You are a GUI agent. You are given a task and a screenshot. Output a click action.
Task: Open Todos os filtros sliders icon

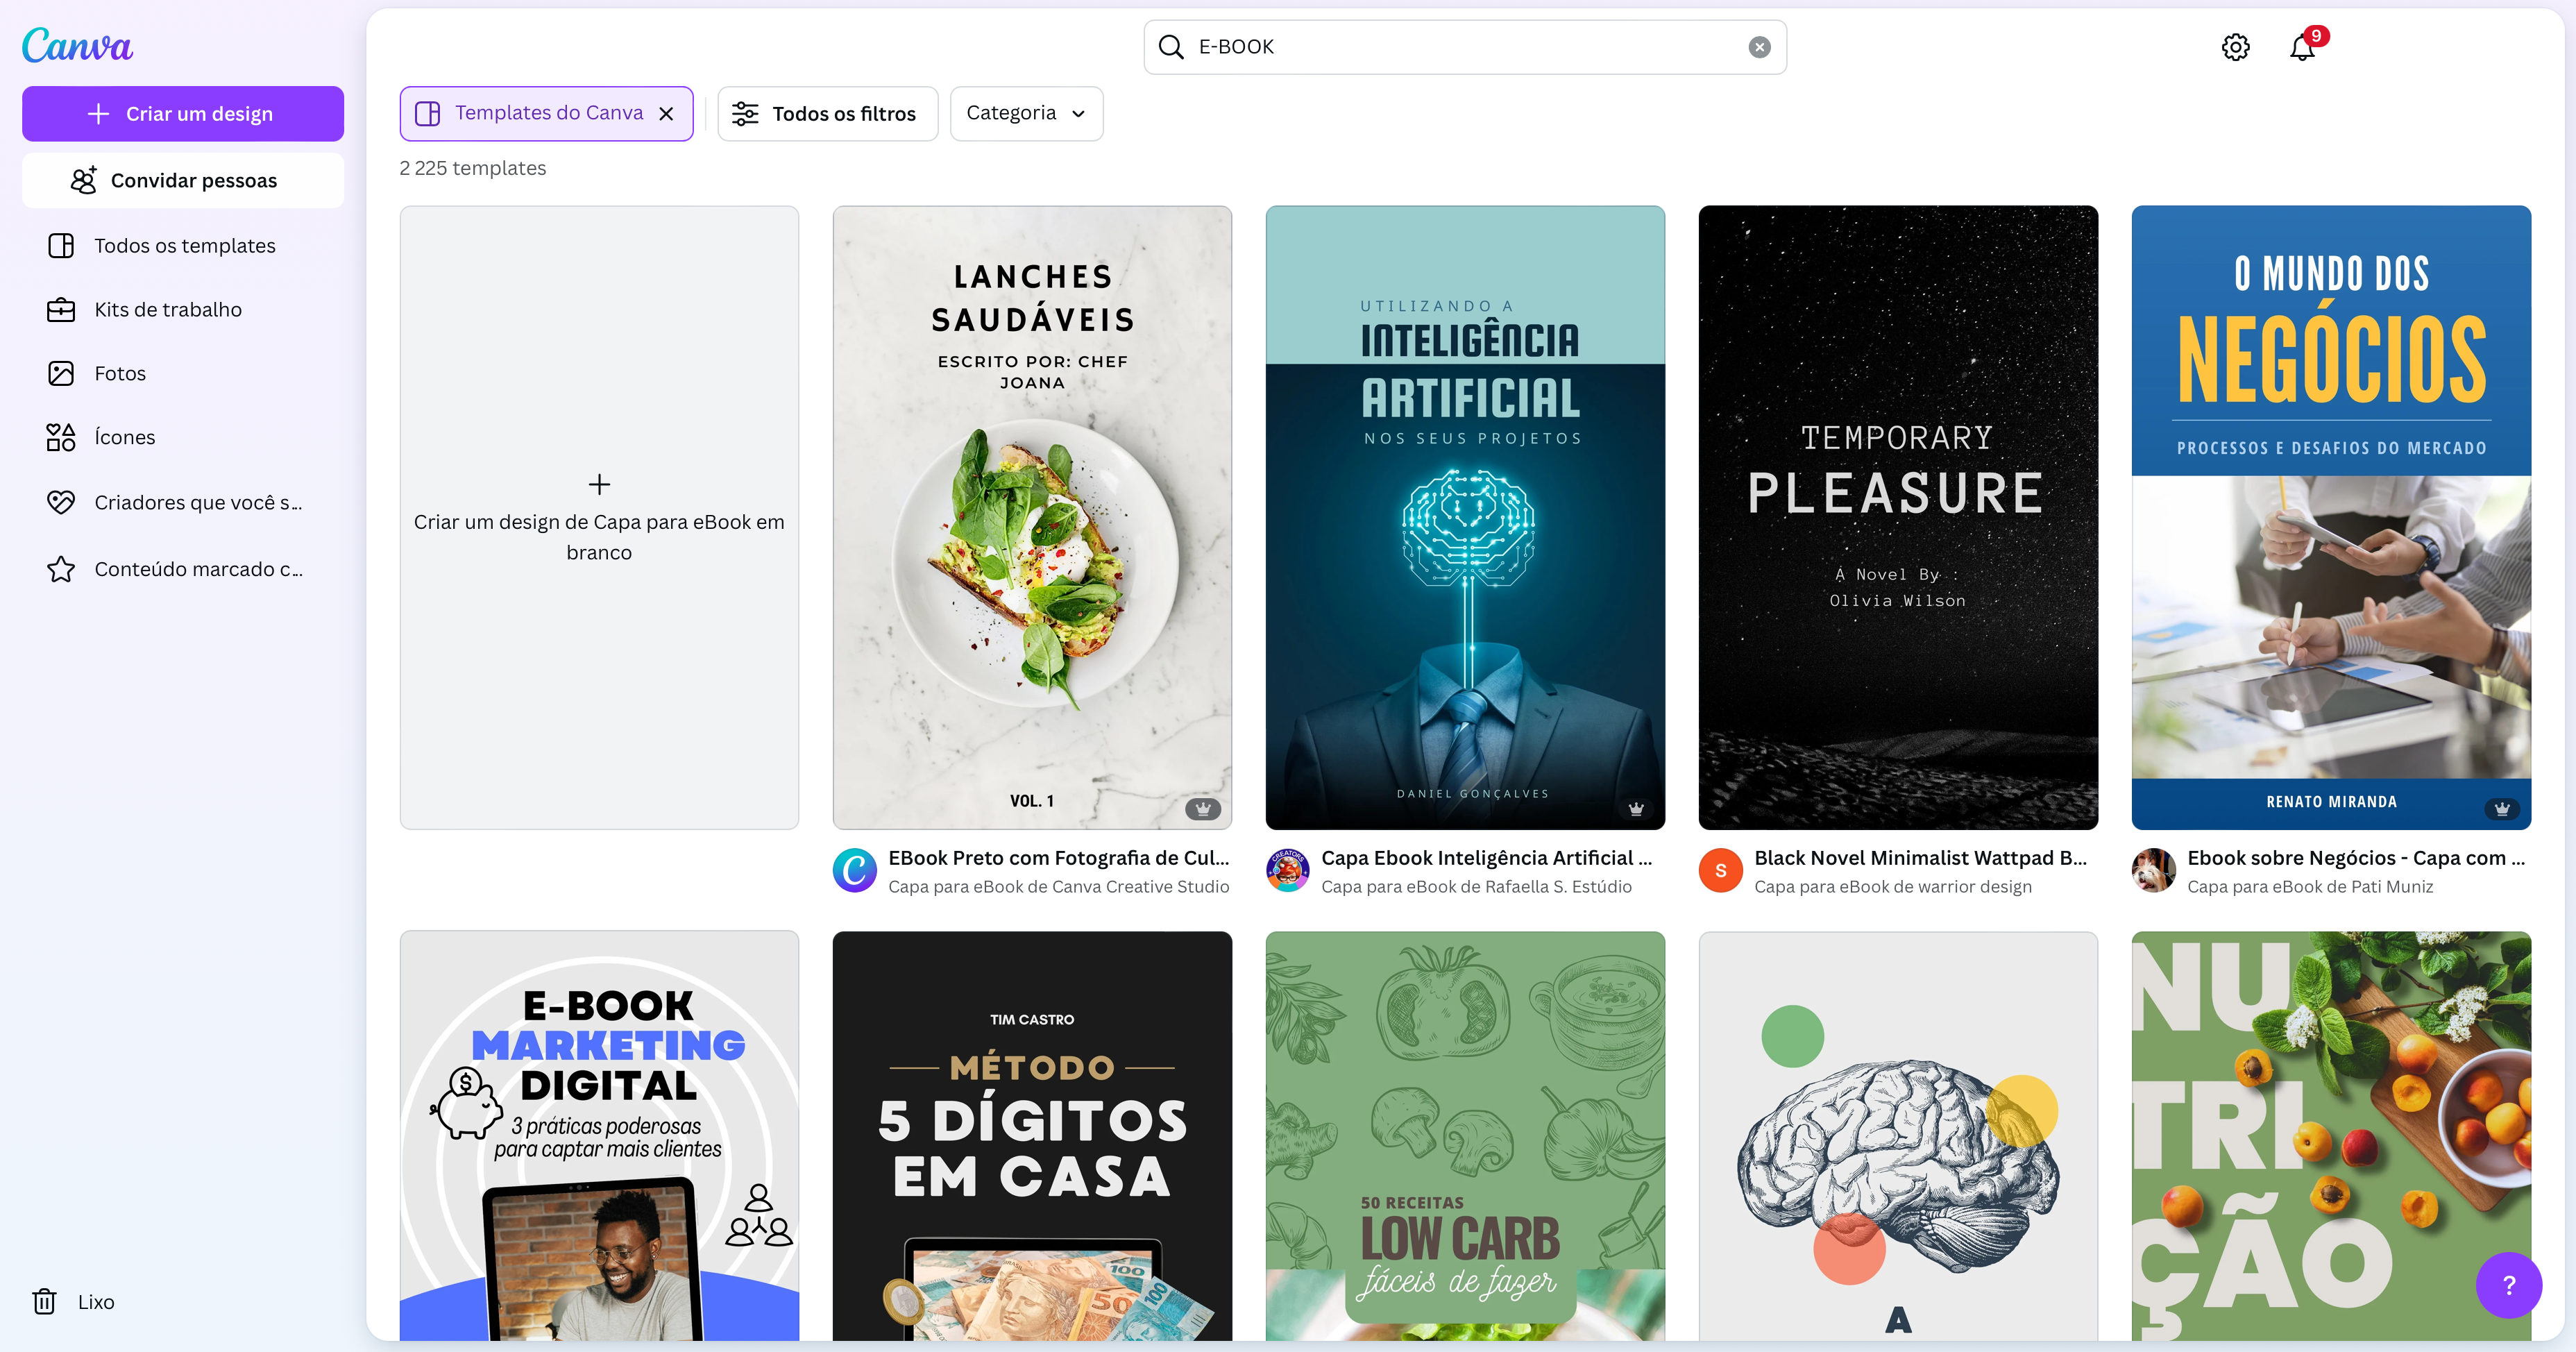(745, 114)
